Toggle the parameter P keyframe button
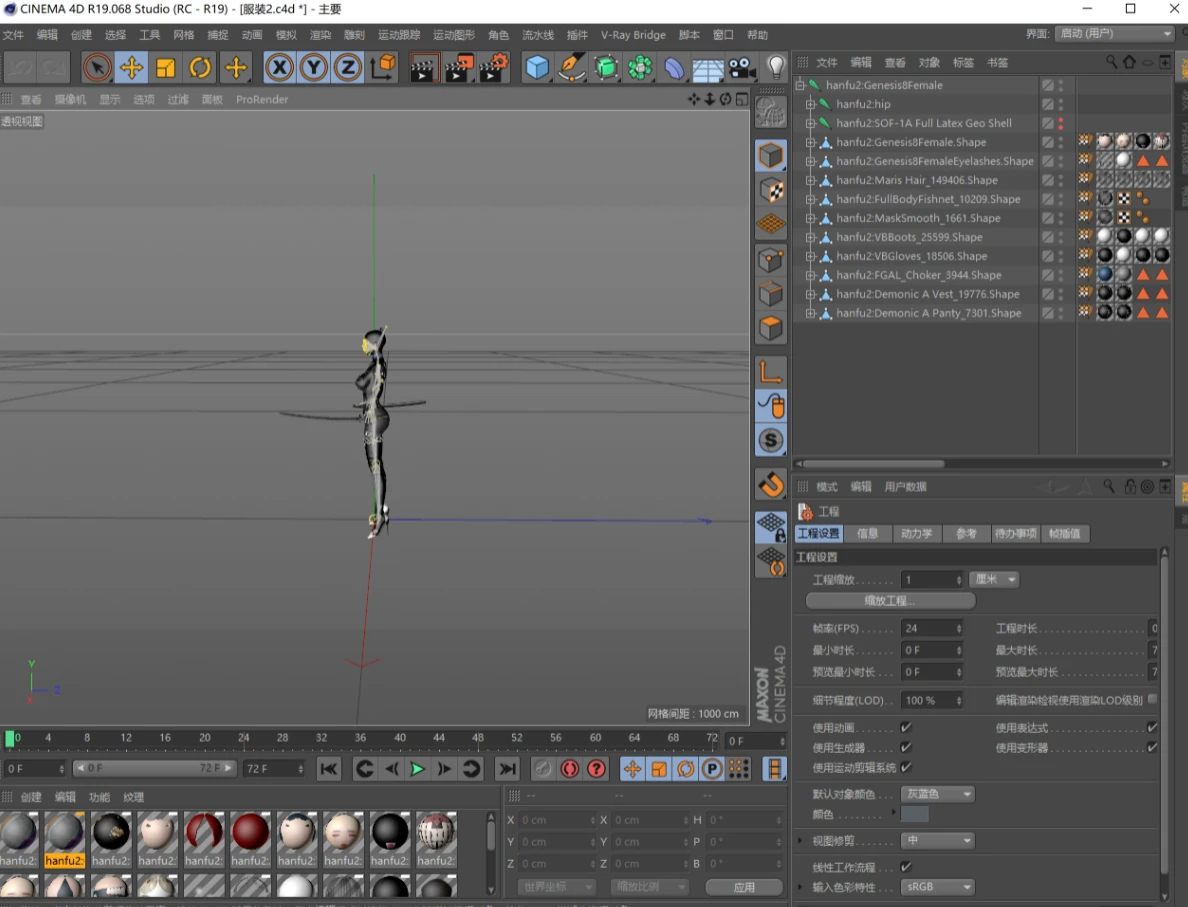Image resolution: width=1188 pixels, height=907 pixels. [x=712, y=769]
